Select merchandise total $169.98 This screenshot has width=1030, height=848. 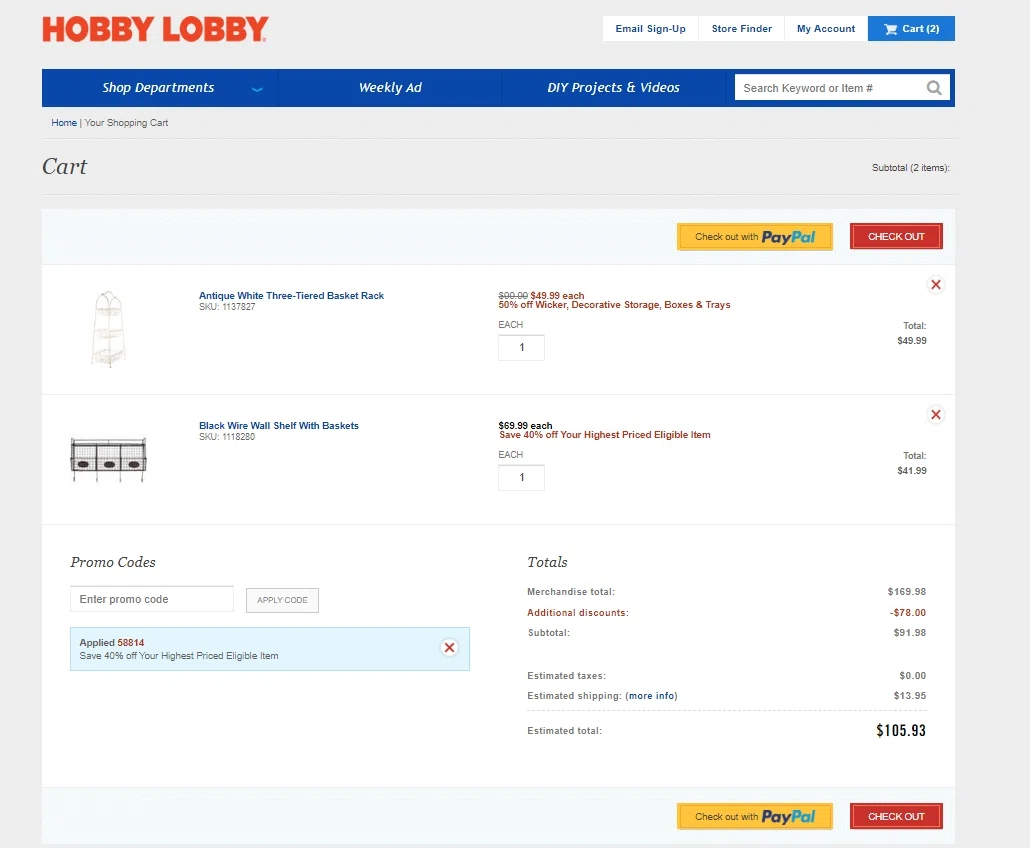(907, 592)
